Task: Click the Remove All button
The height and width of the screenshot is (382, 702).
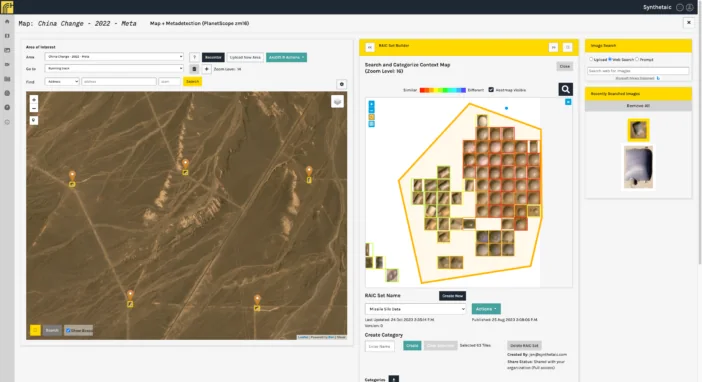Action: click(x=638, y=106)
